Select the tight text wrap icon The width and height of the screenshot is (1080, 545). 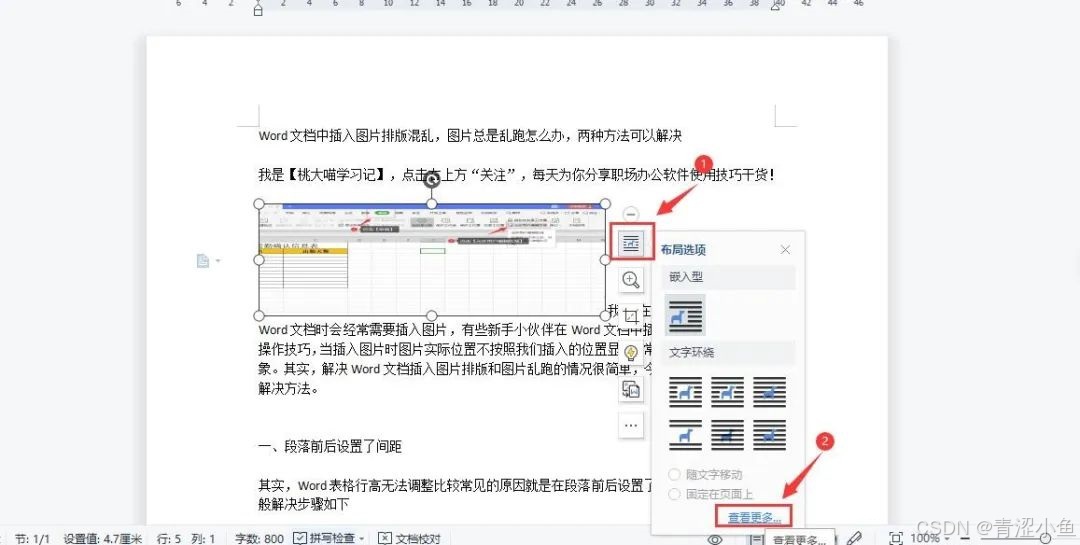coord(727,392)
